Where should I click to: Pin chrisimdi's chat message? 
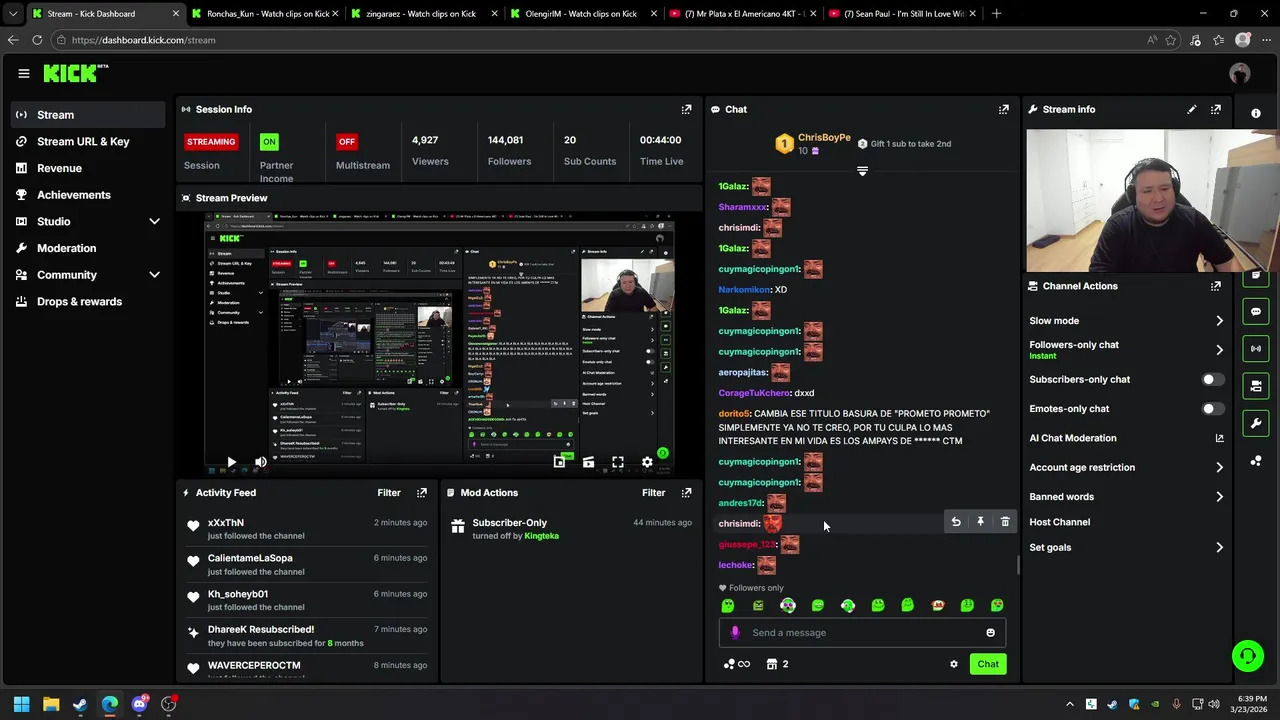click(x=980, y=522)
